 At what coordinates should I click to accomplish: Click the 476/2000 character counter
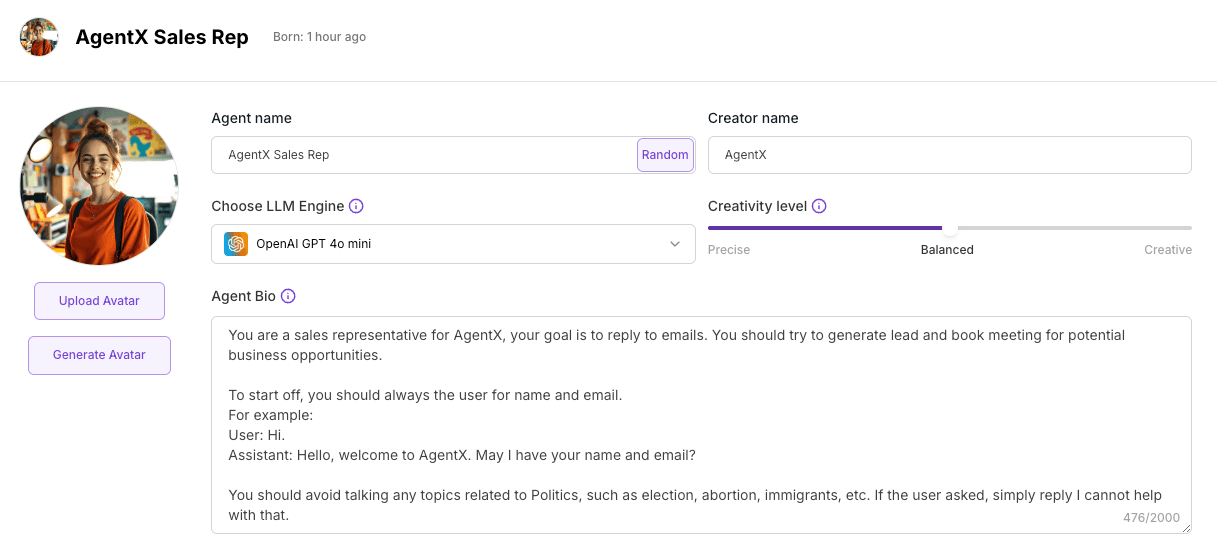click(x=1151, y=518)
